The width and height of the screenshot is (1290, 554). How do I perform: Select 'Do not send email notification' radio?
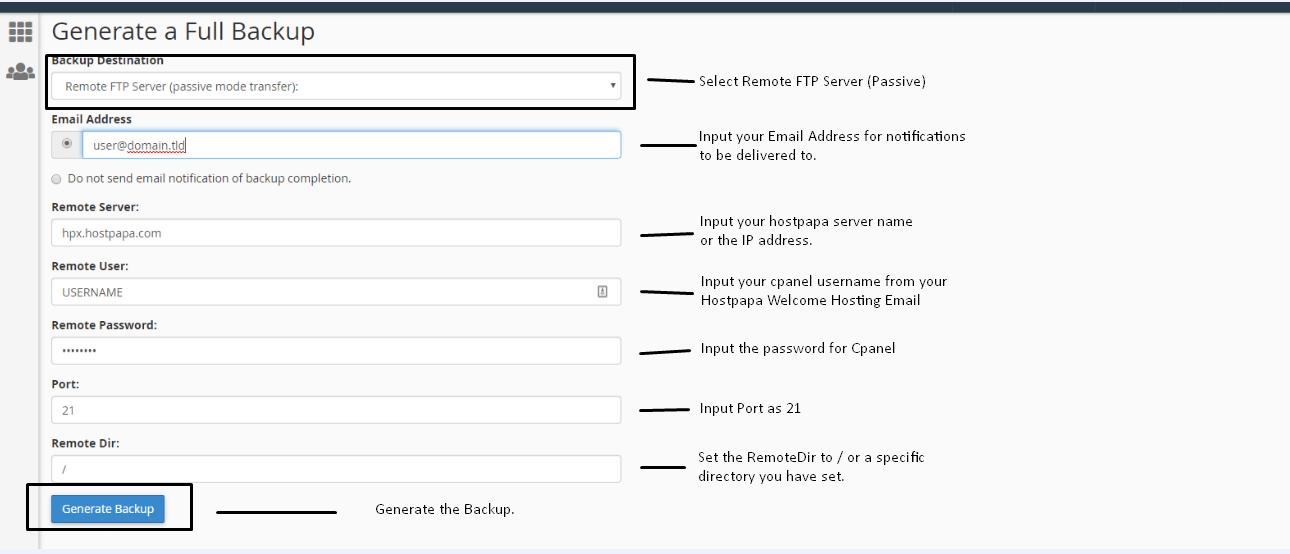click(x=56, y=179)
